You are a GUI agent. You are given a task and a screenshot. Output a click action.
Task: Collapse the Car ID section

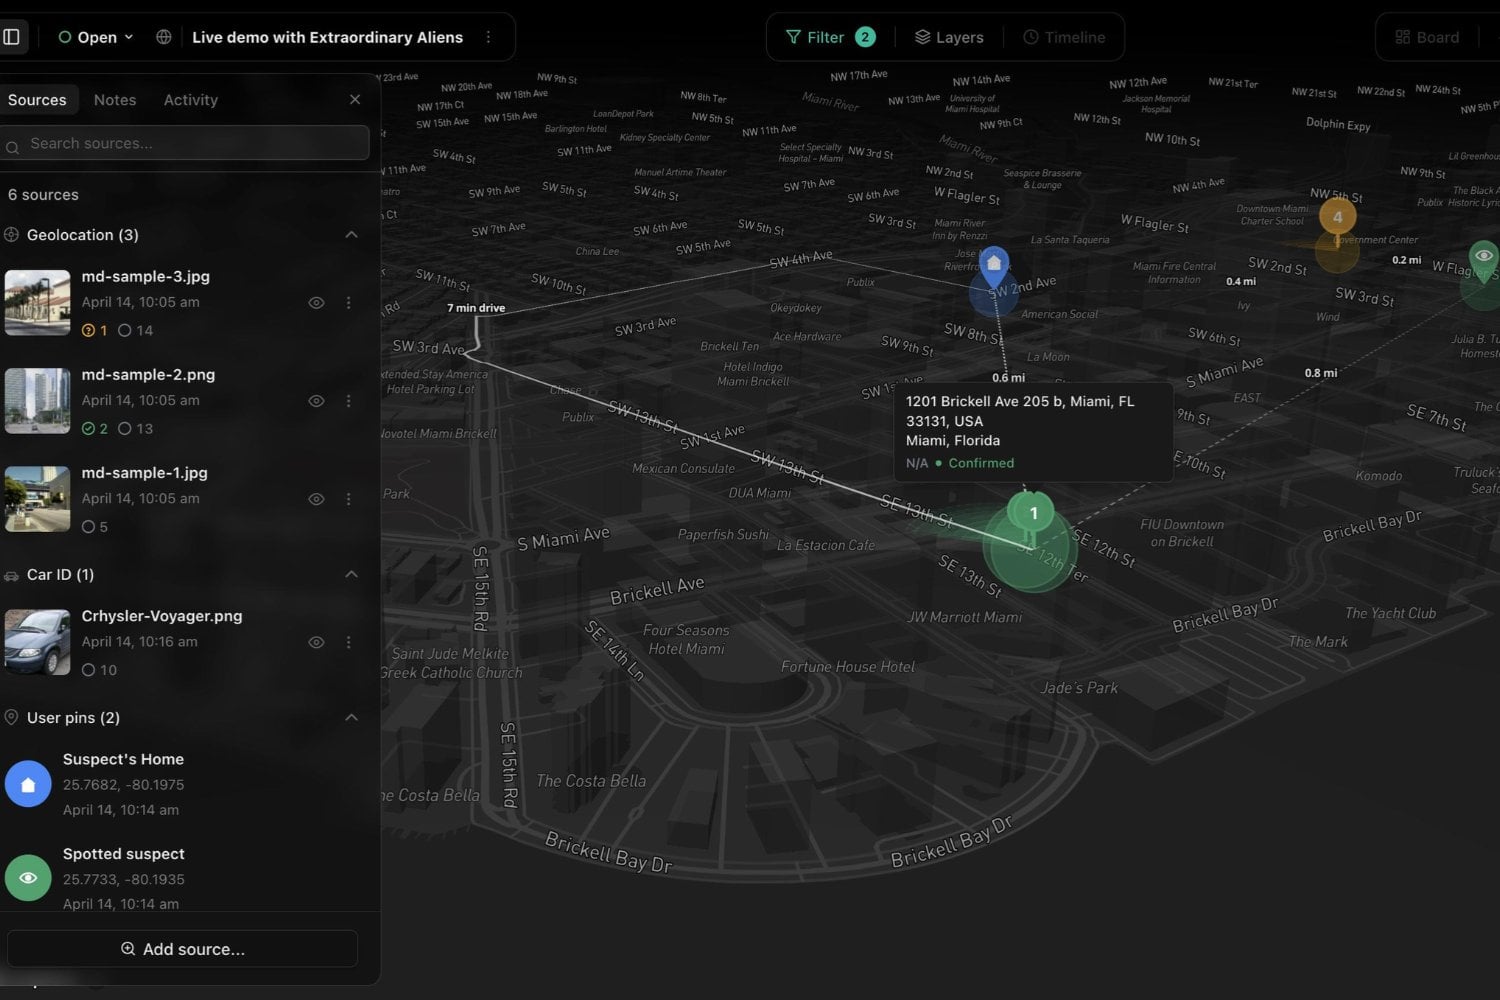click(x=351, y=574)
